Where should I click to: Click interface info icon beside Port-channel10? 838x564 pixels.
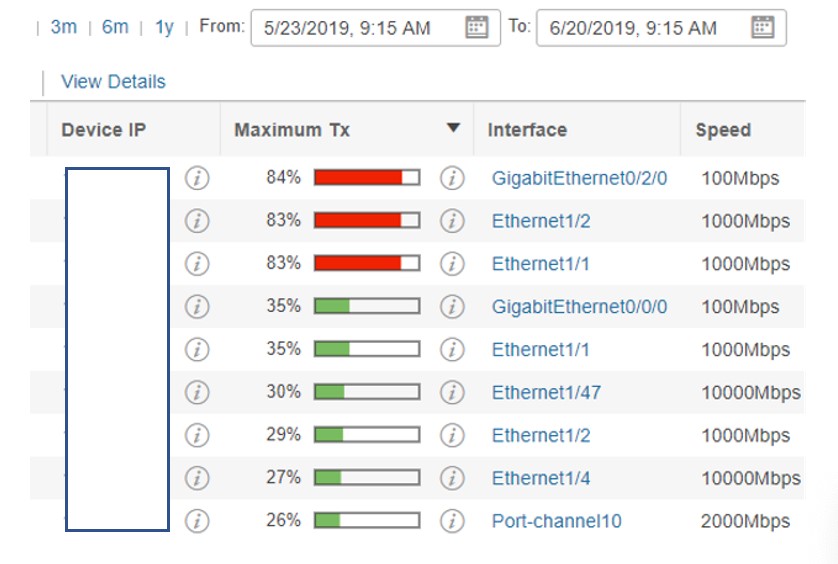452,521
